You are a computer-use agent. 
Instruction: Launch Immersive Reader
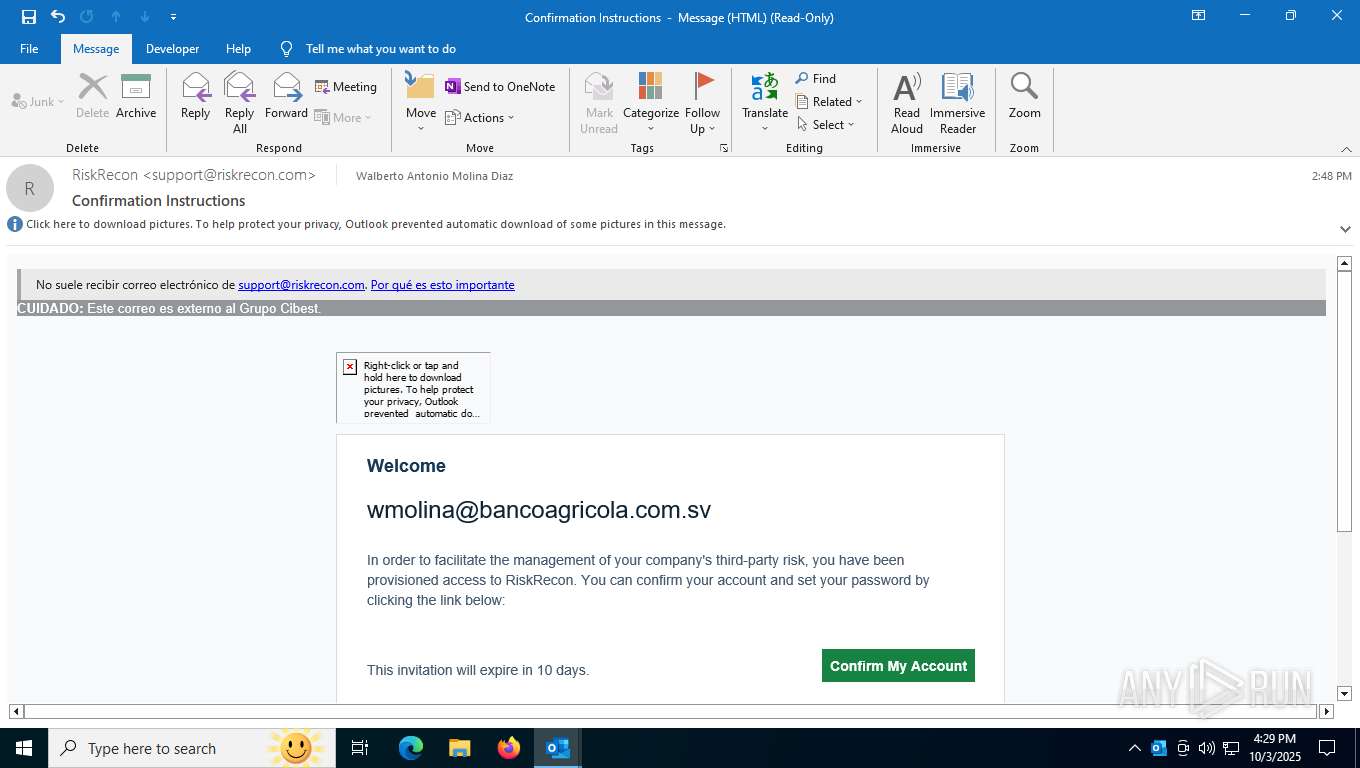pyautogui.click(x=958, y=102)
